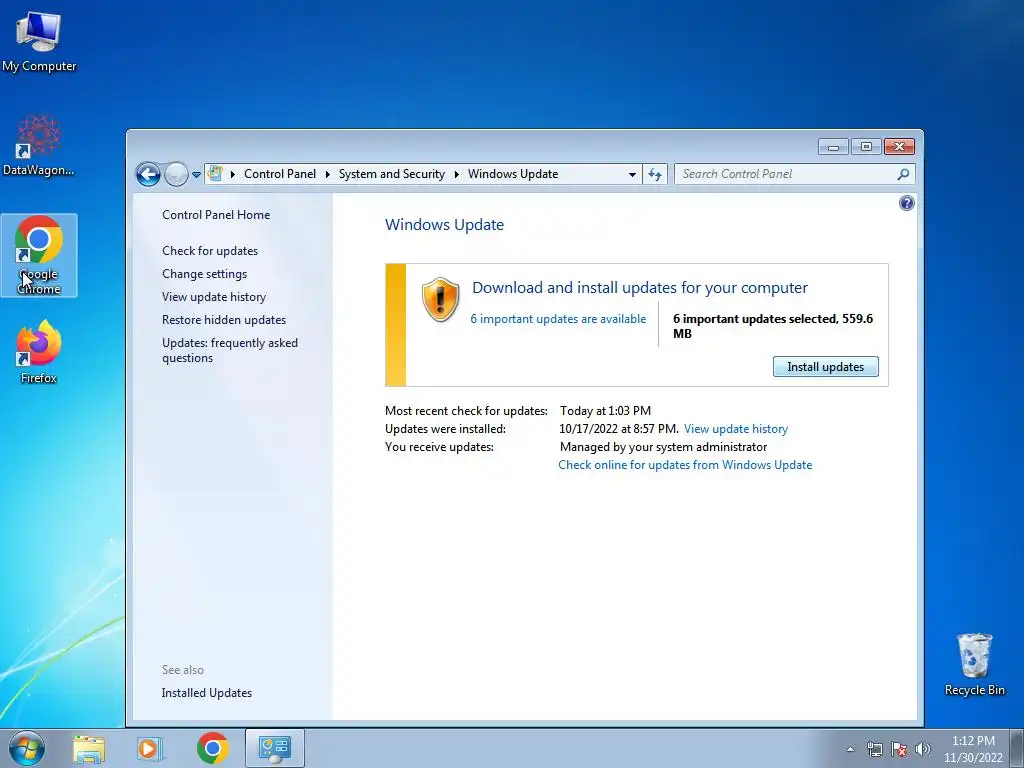This screenshot has width=1024, height=768.
Task: Click the Today at 1:03 PM text
Action: point(605,411)
